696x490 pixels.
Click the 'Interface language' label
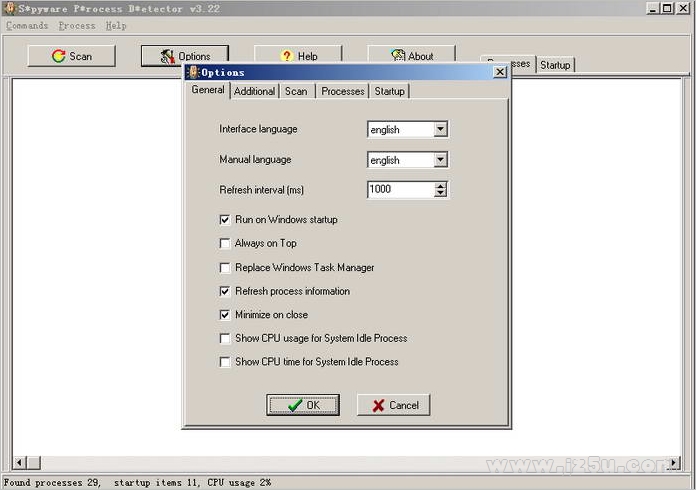tap(258, 129)
